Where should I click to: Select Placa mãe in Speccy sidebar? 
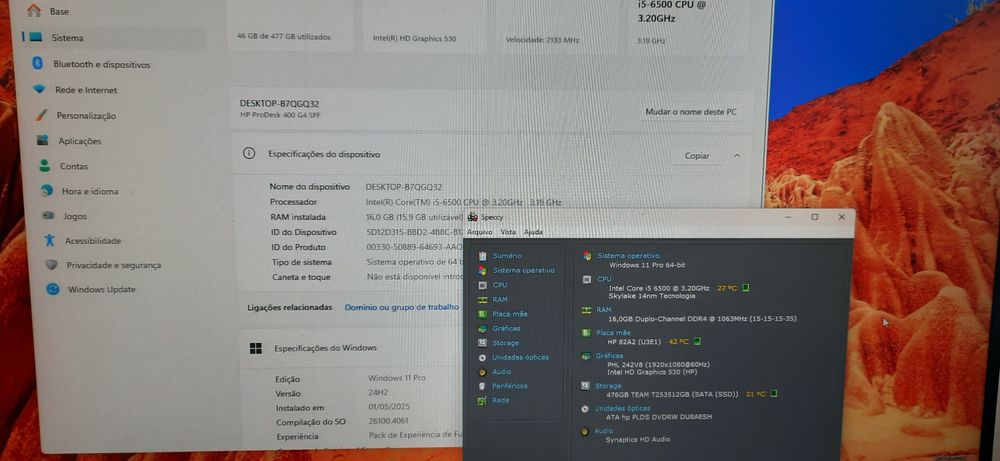(x=510, y=314)
